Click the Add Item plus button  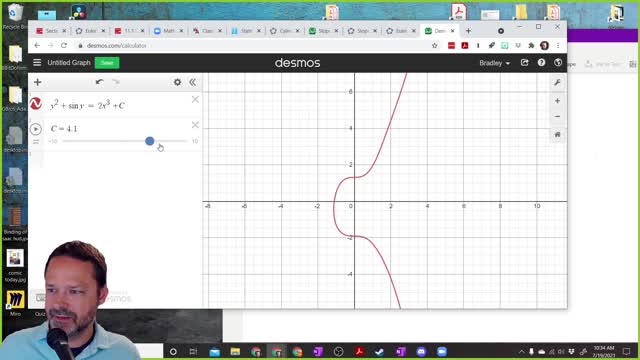tap(38, 82)
